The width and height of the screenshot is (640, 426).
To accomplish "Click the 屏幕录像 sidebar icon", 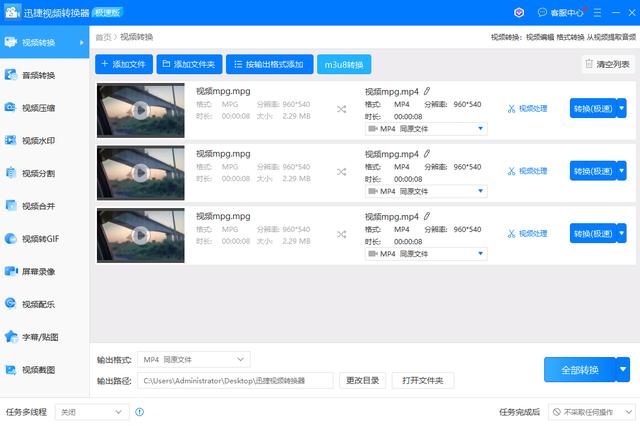I will (x=11, y=271).
